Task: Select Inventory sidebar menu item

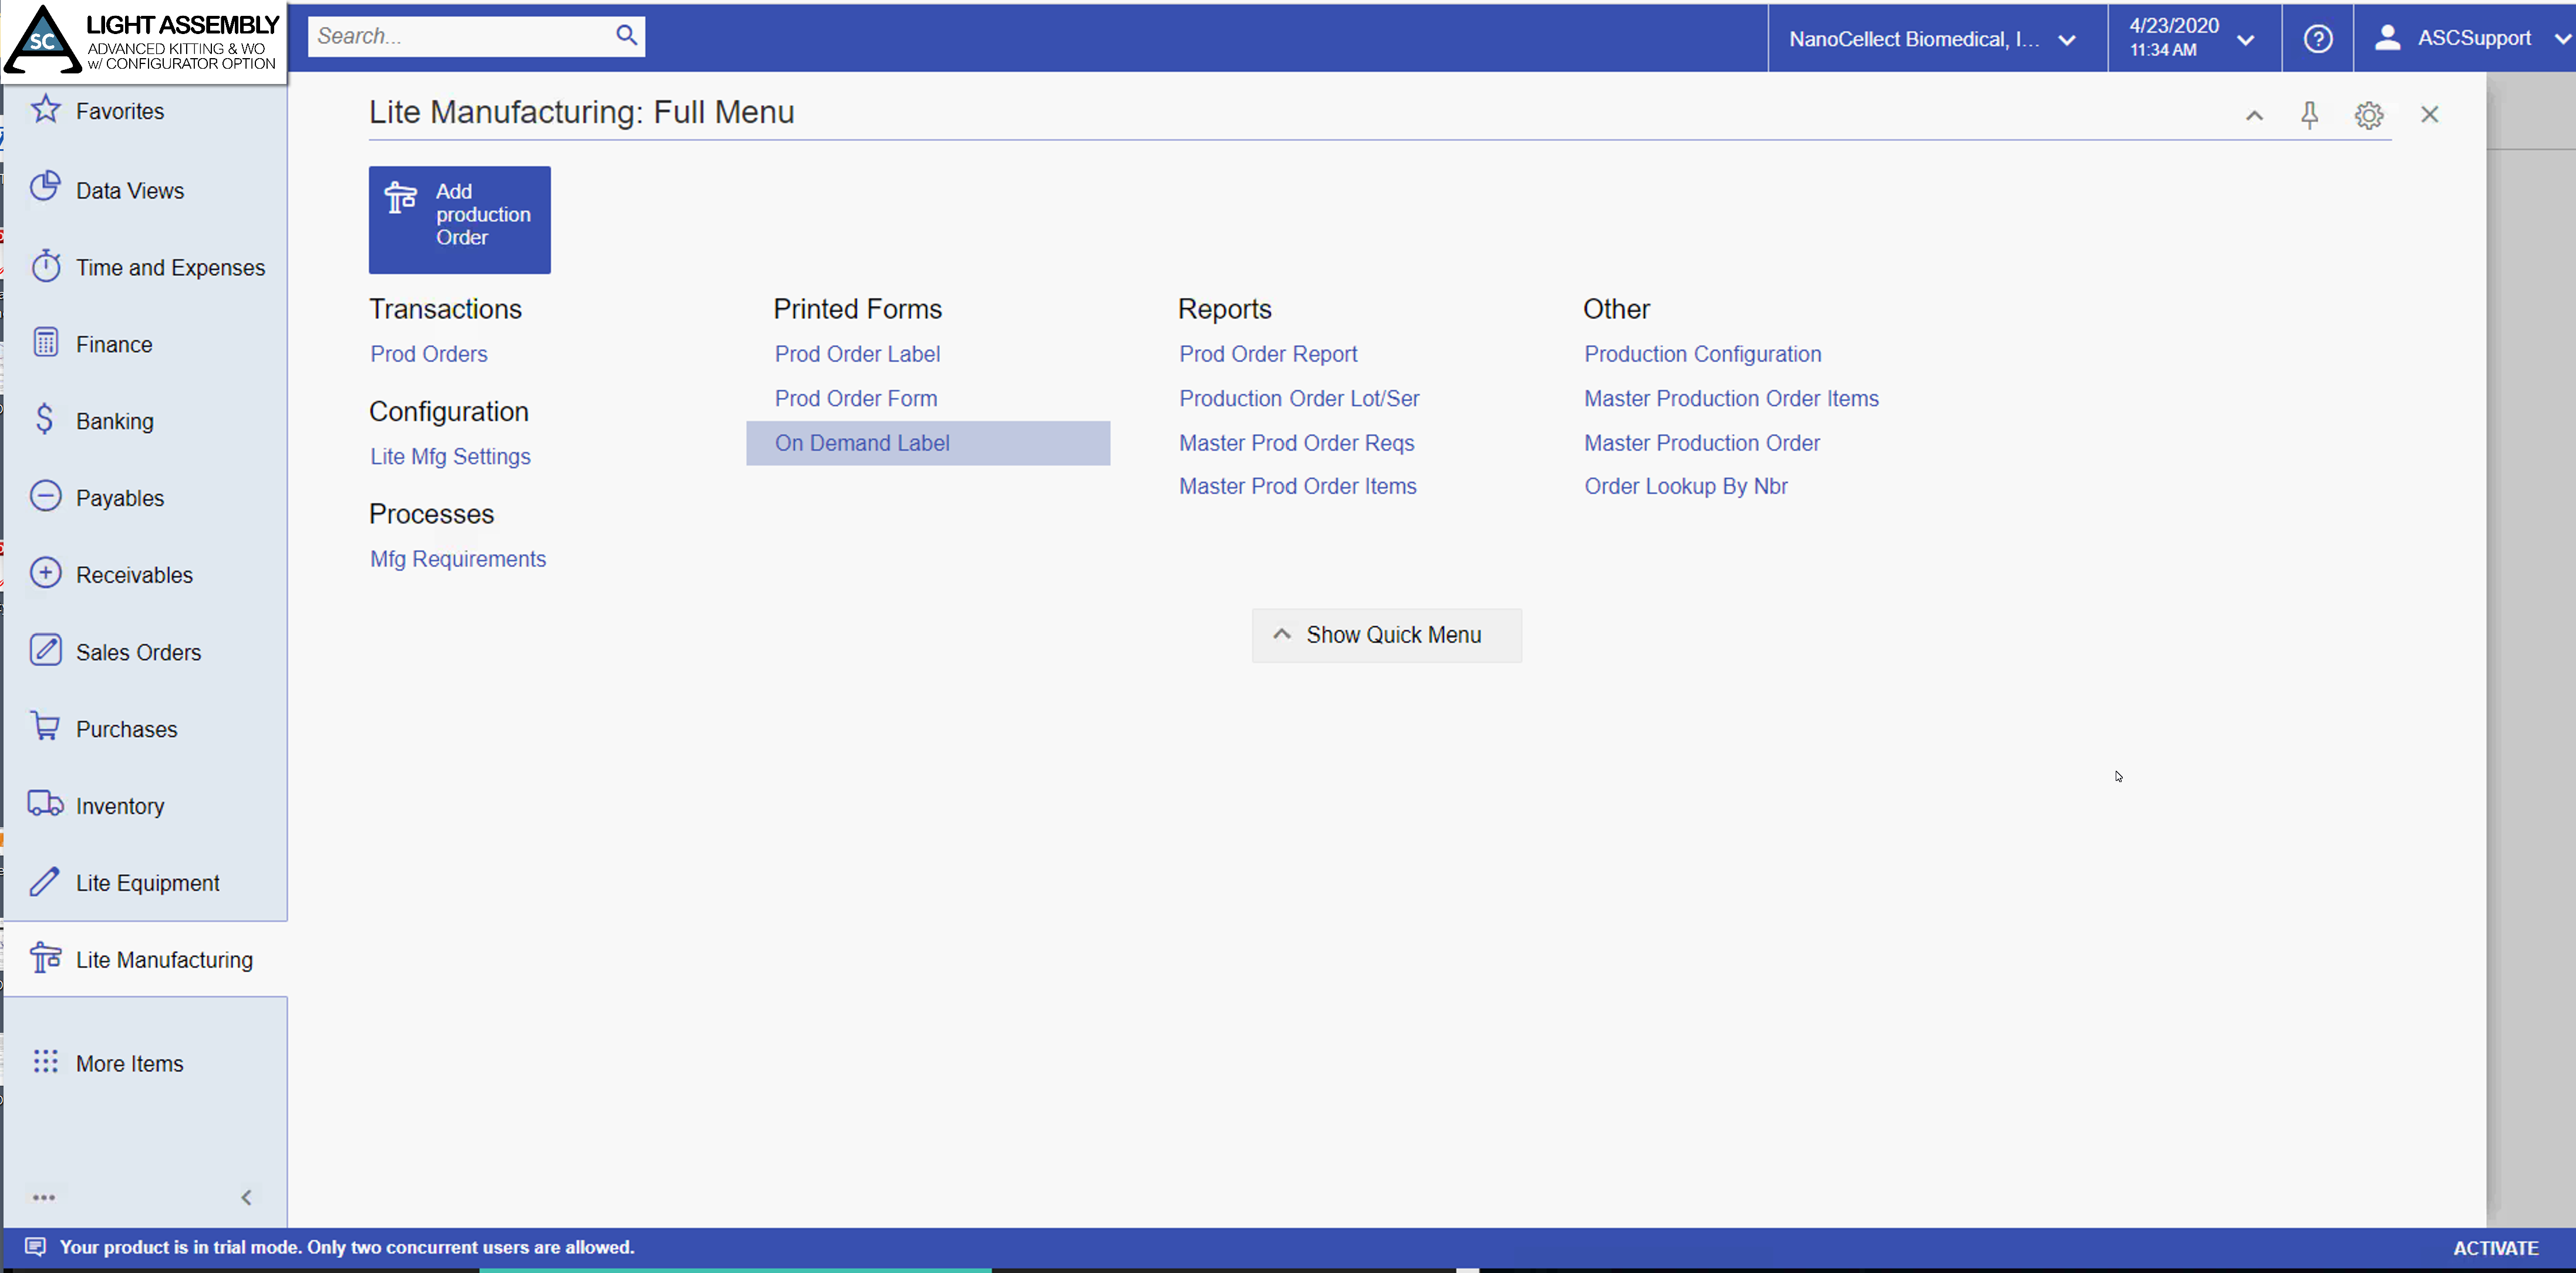Action: 146,806
